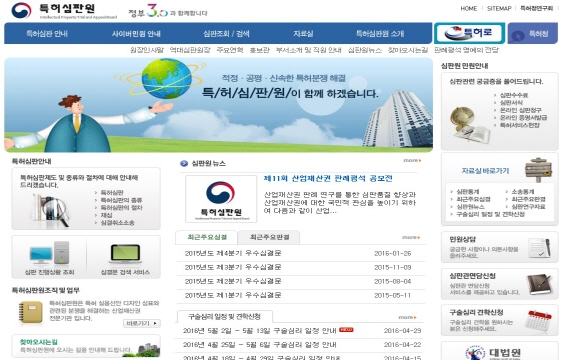Select the 홍보관 submenu item
567x360 pixels.
pos(259,50)
